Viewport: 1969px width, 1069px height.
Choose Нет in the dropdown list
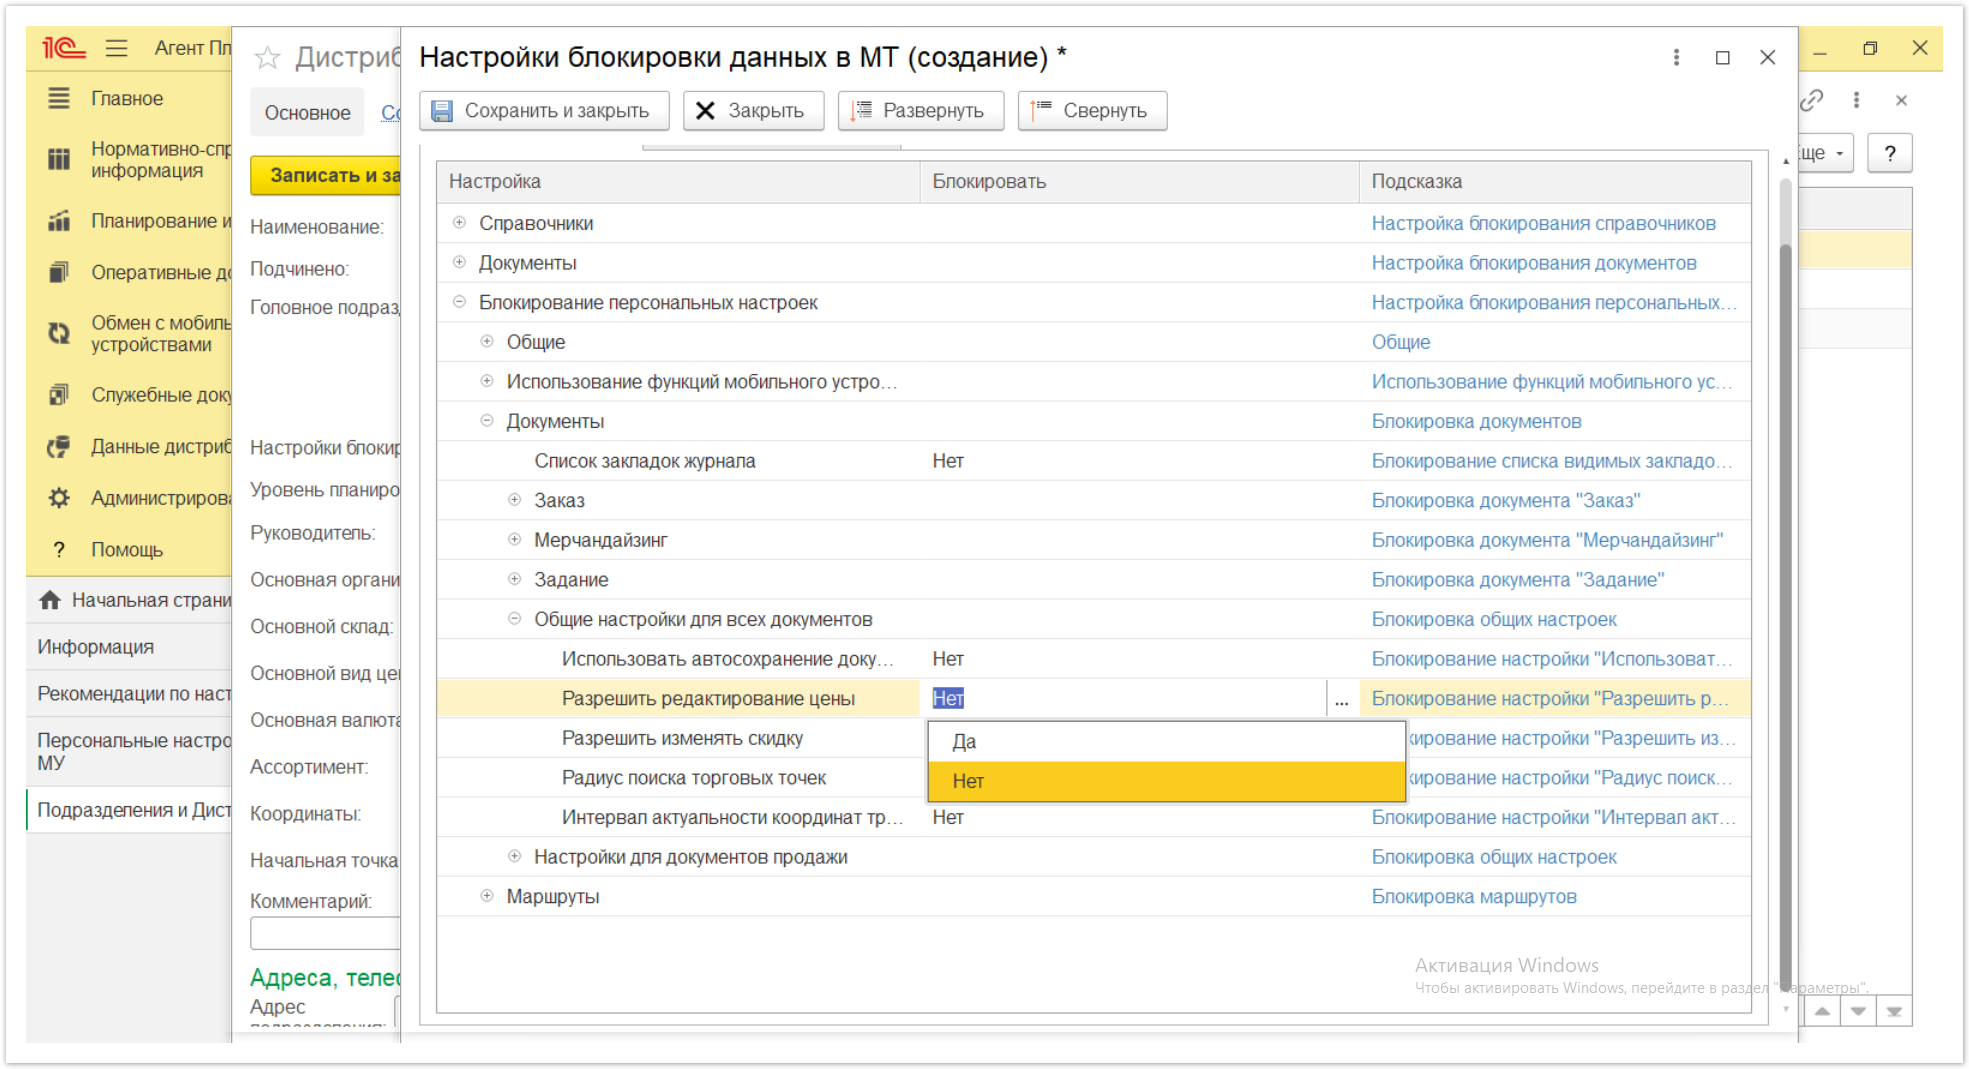point(1166,781)
